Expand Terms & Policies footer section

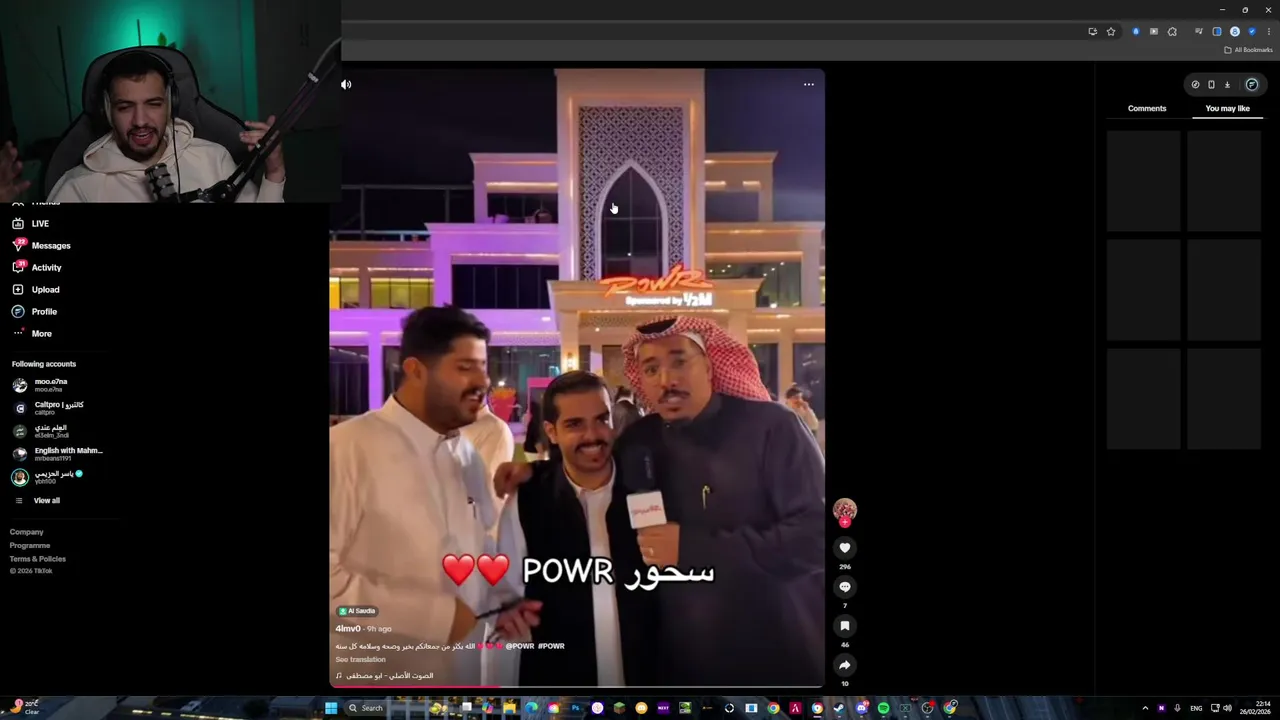(38, 558)
